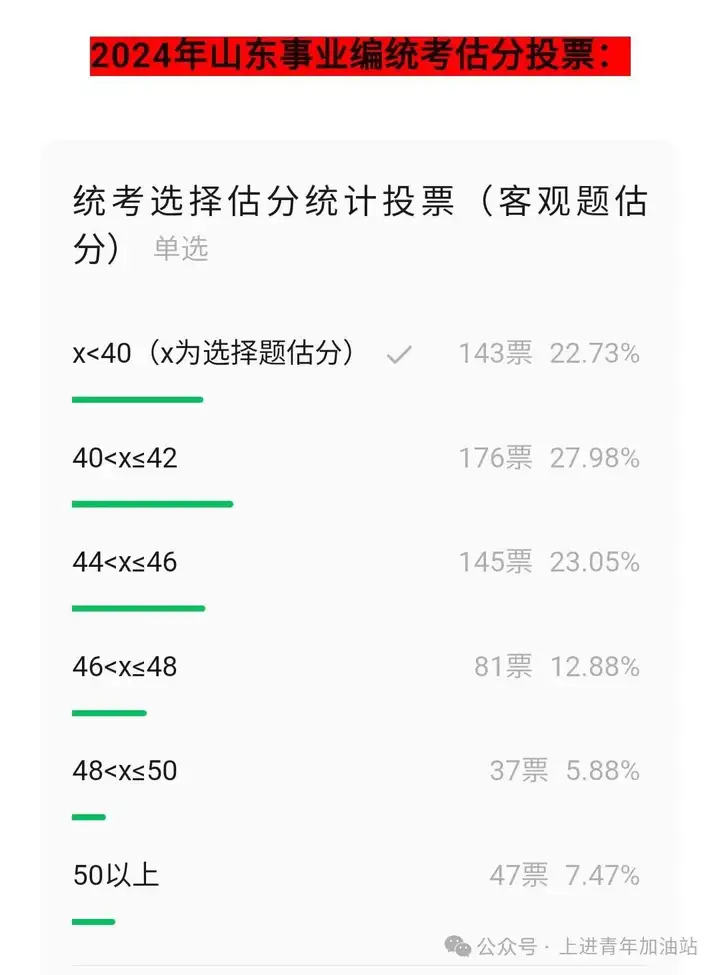The image size is (720, 975).
Task: Click the 37票 5.88% result text
Action: [565, 771]
